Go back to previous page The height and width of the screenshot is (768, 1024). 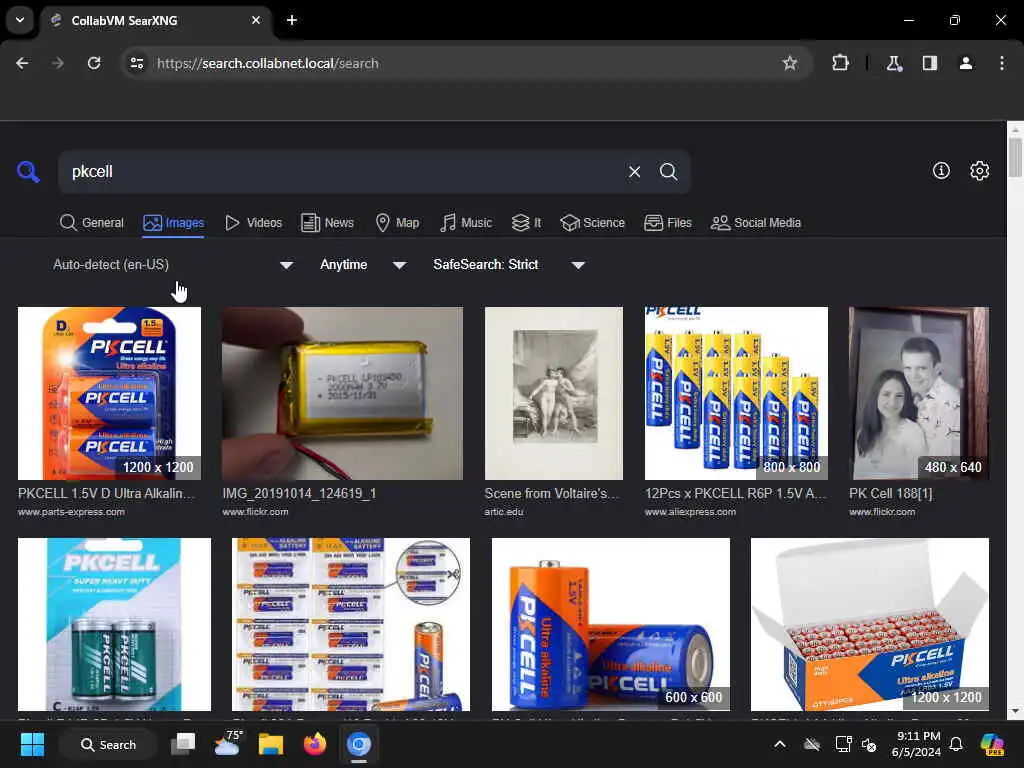pos(22,63)
